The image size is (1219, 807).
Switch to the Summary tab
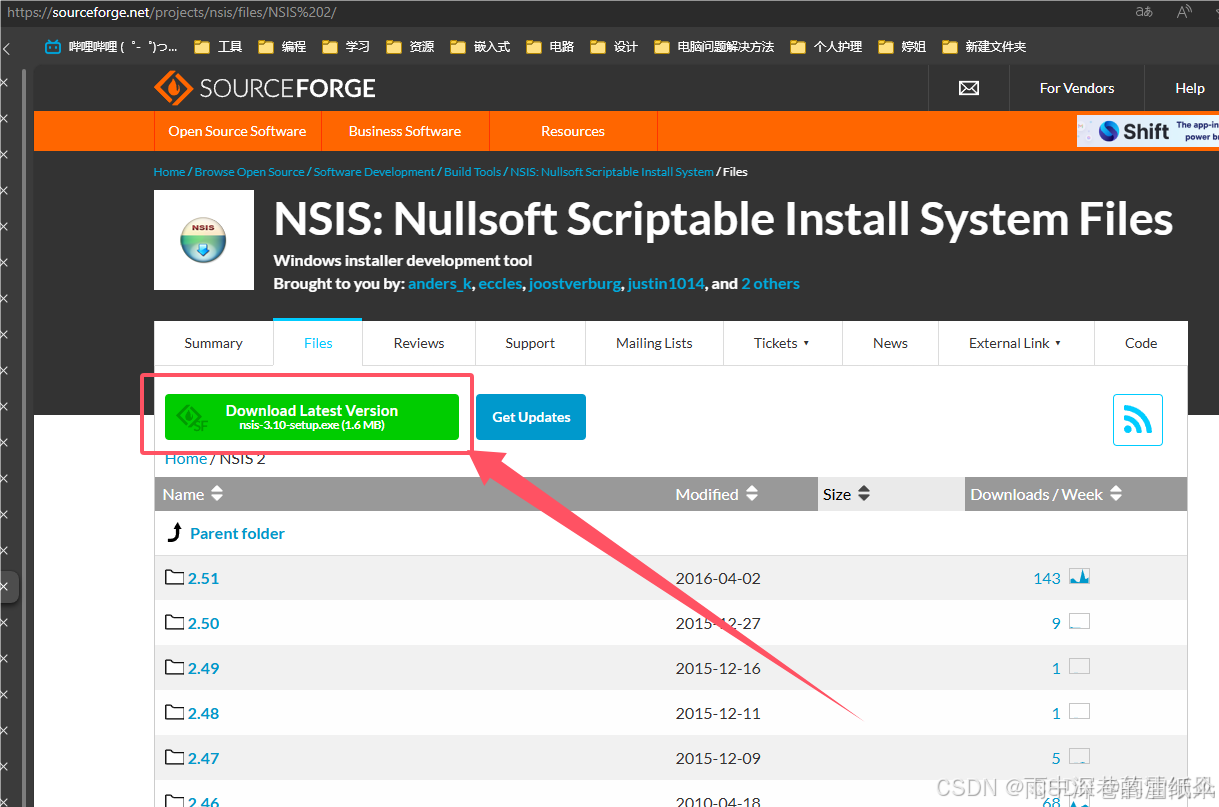click(x=213, y=343)
